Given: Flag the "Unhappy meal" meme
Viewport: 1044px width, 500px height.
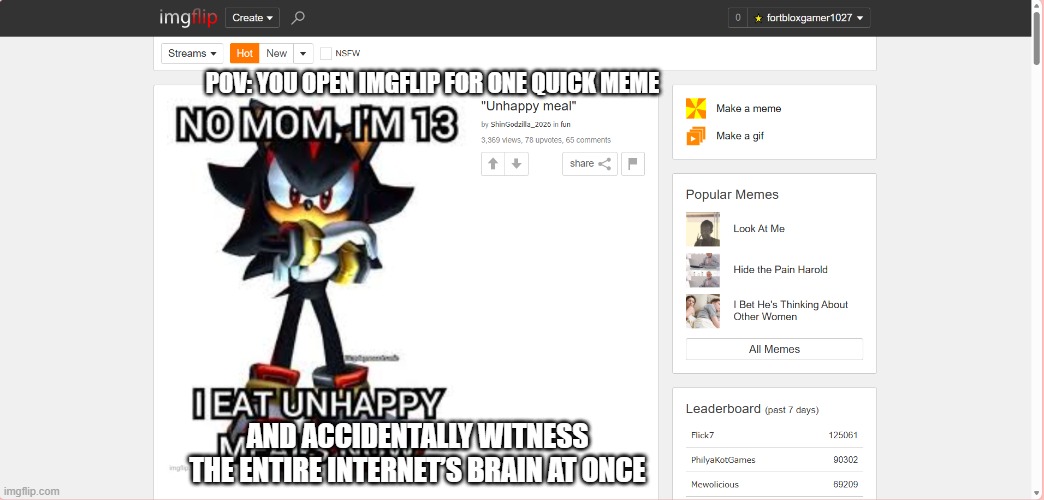Looking at the screenshot, I should [633, 164].
